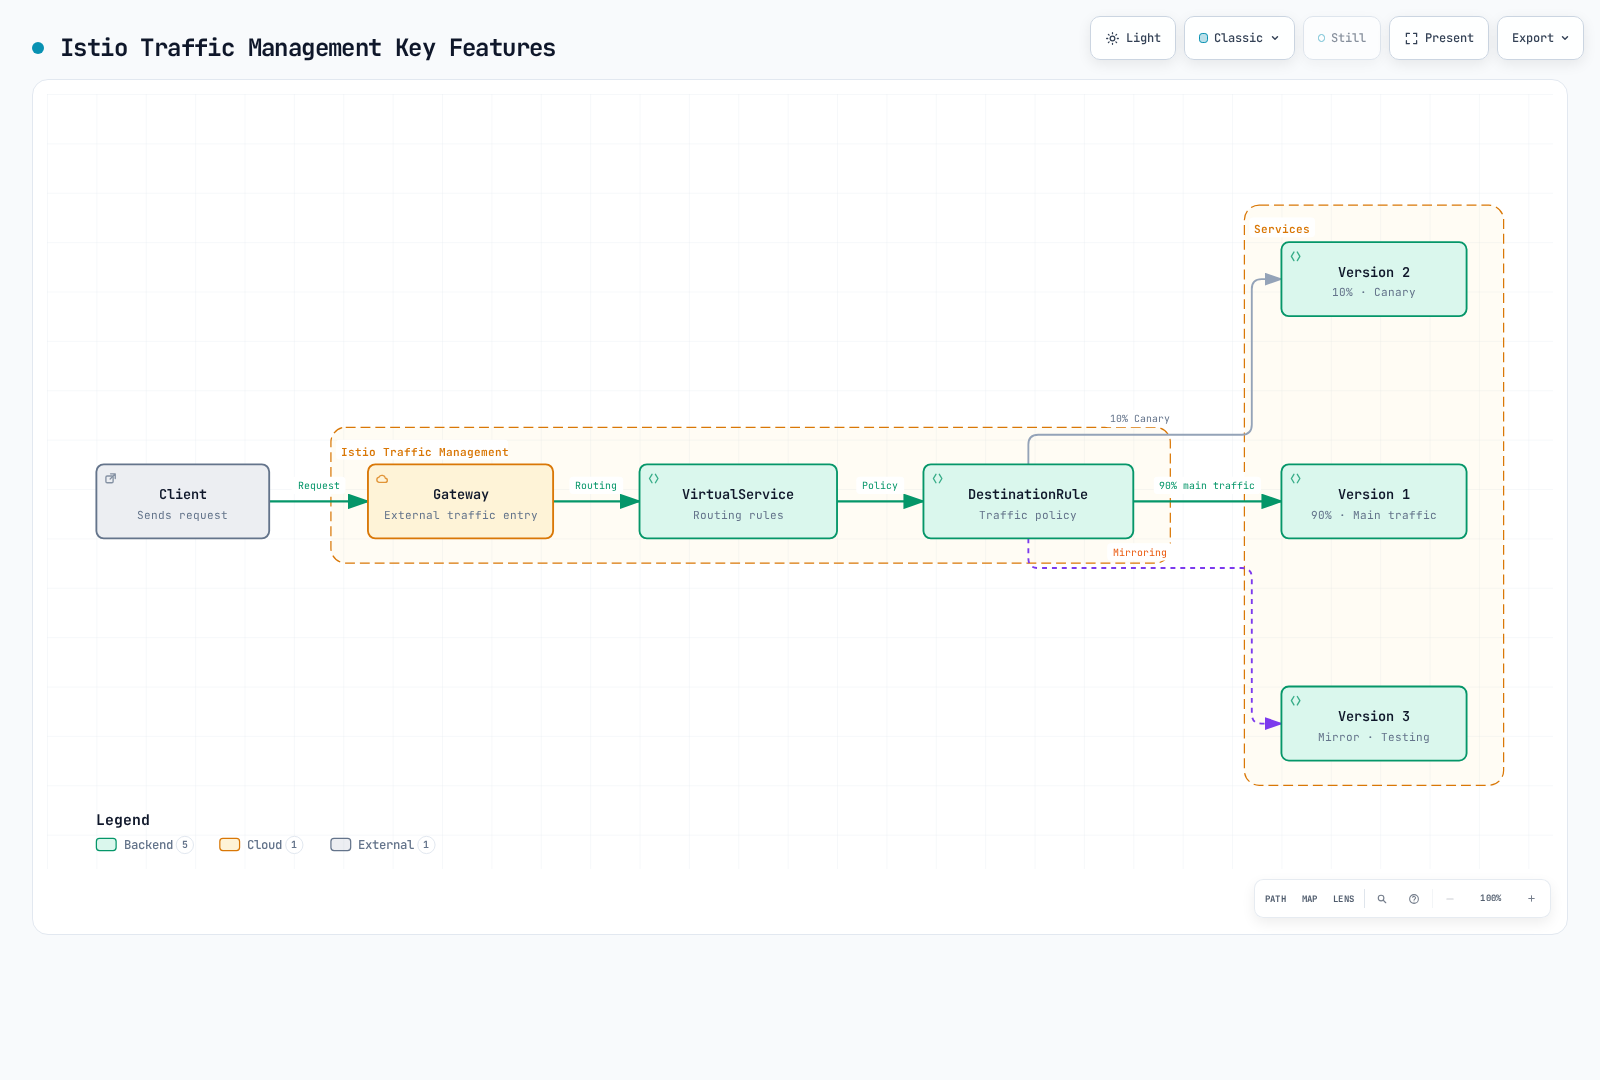This screenshot has height=1080, width=1600.
Task: Click the Present button
Action: (x=1438, y=38)
